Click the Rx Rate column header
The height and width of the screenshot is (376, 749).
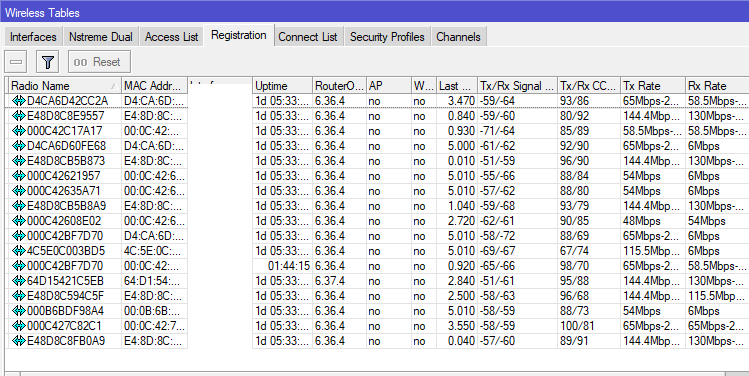tap(717, 86)
